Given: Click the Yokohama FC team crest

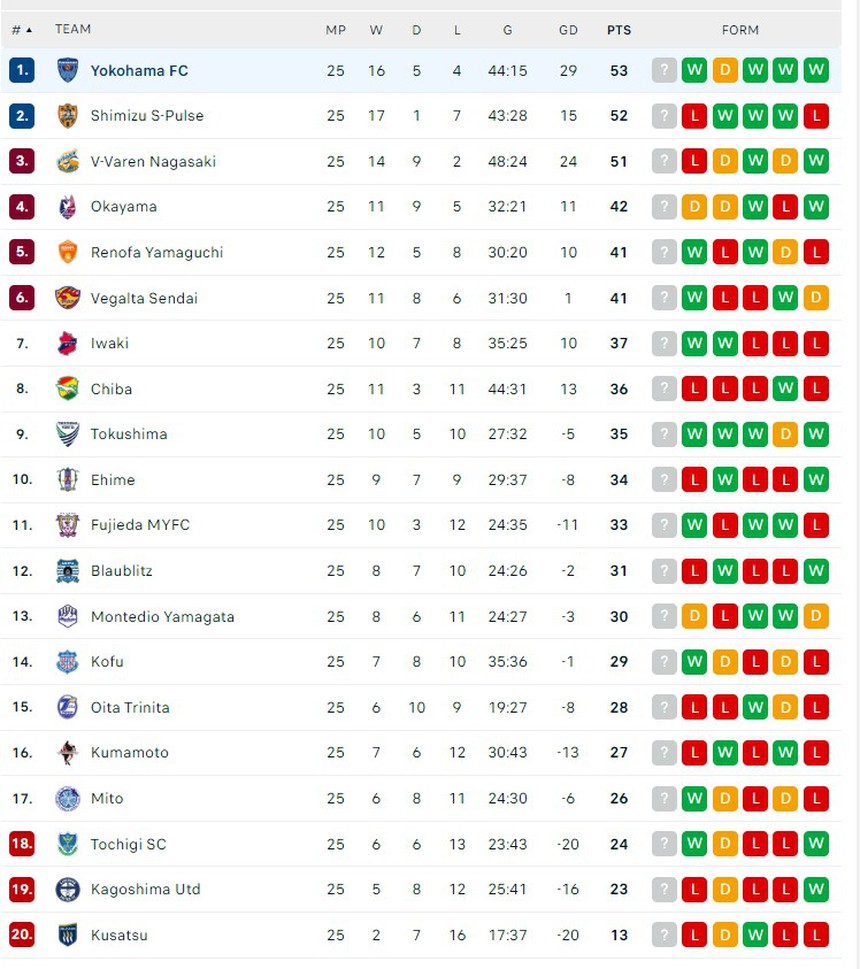Looking at the screenshot, I should (x=67, y=70).
